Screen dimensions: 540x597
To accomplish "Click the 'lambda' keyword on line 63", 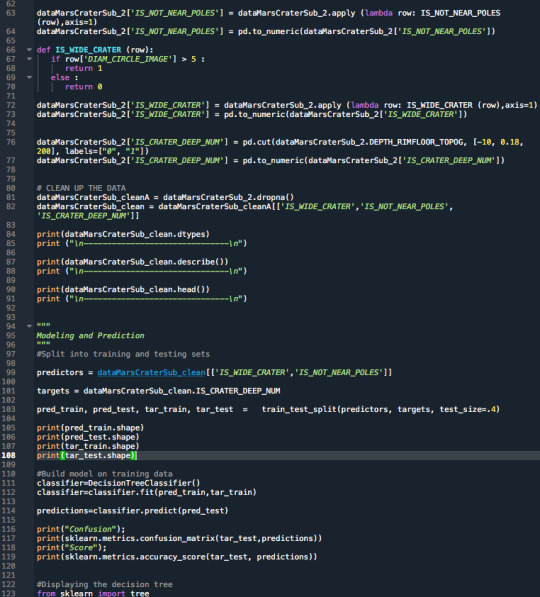I will 379,13.
